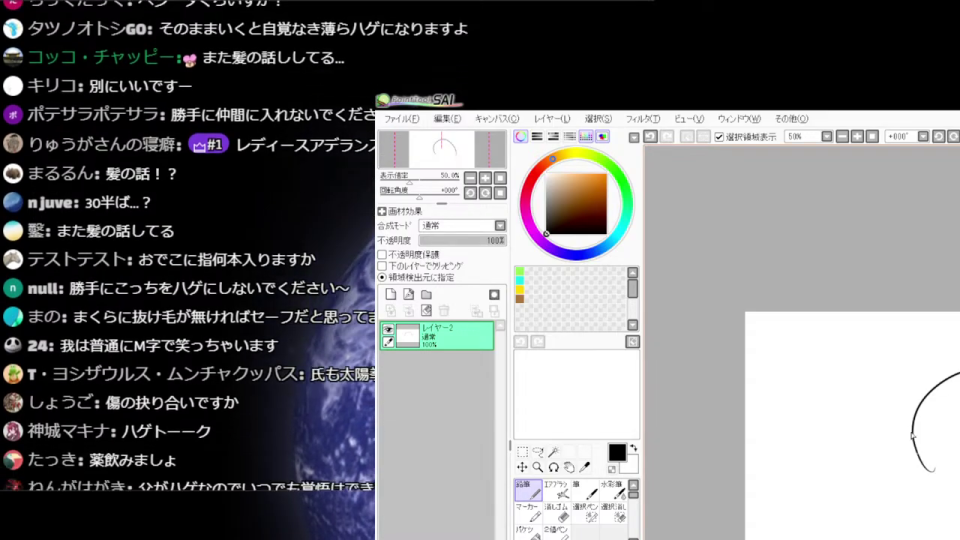Image resolution: width=960 pixels, height=540 pixels.
Task: Select 領域検出元に指定 radio option
Action: click(x=382, y=277)
